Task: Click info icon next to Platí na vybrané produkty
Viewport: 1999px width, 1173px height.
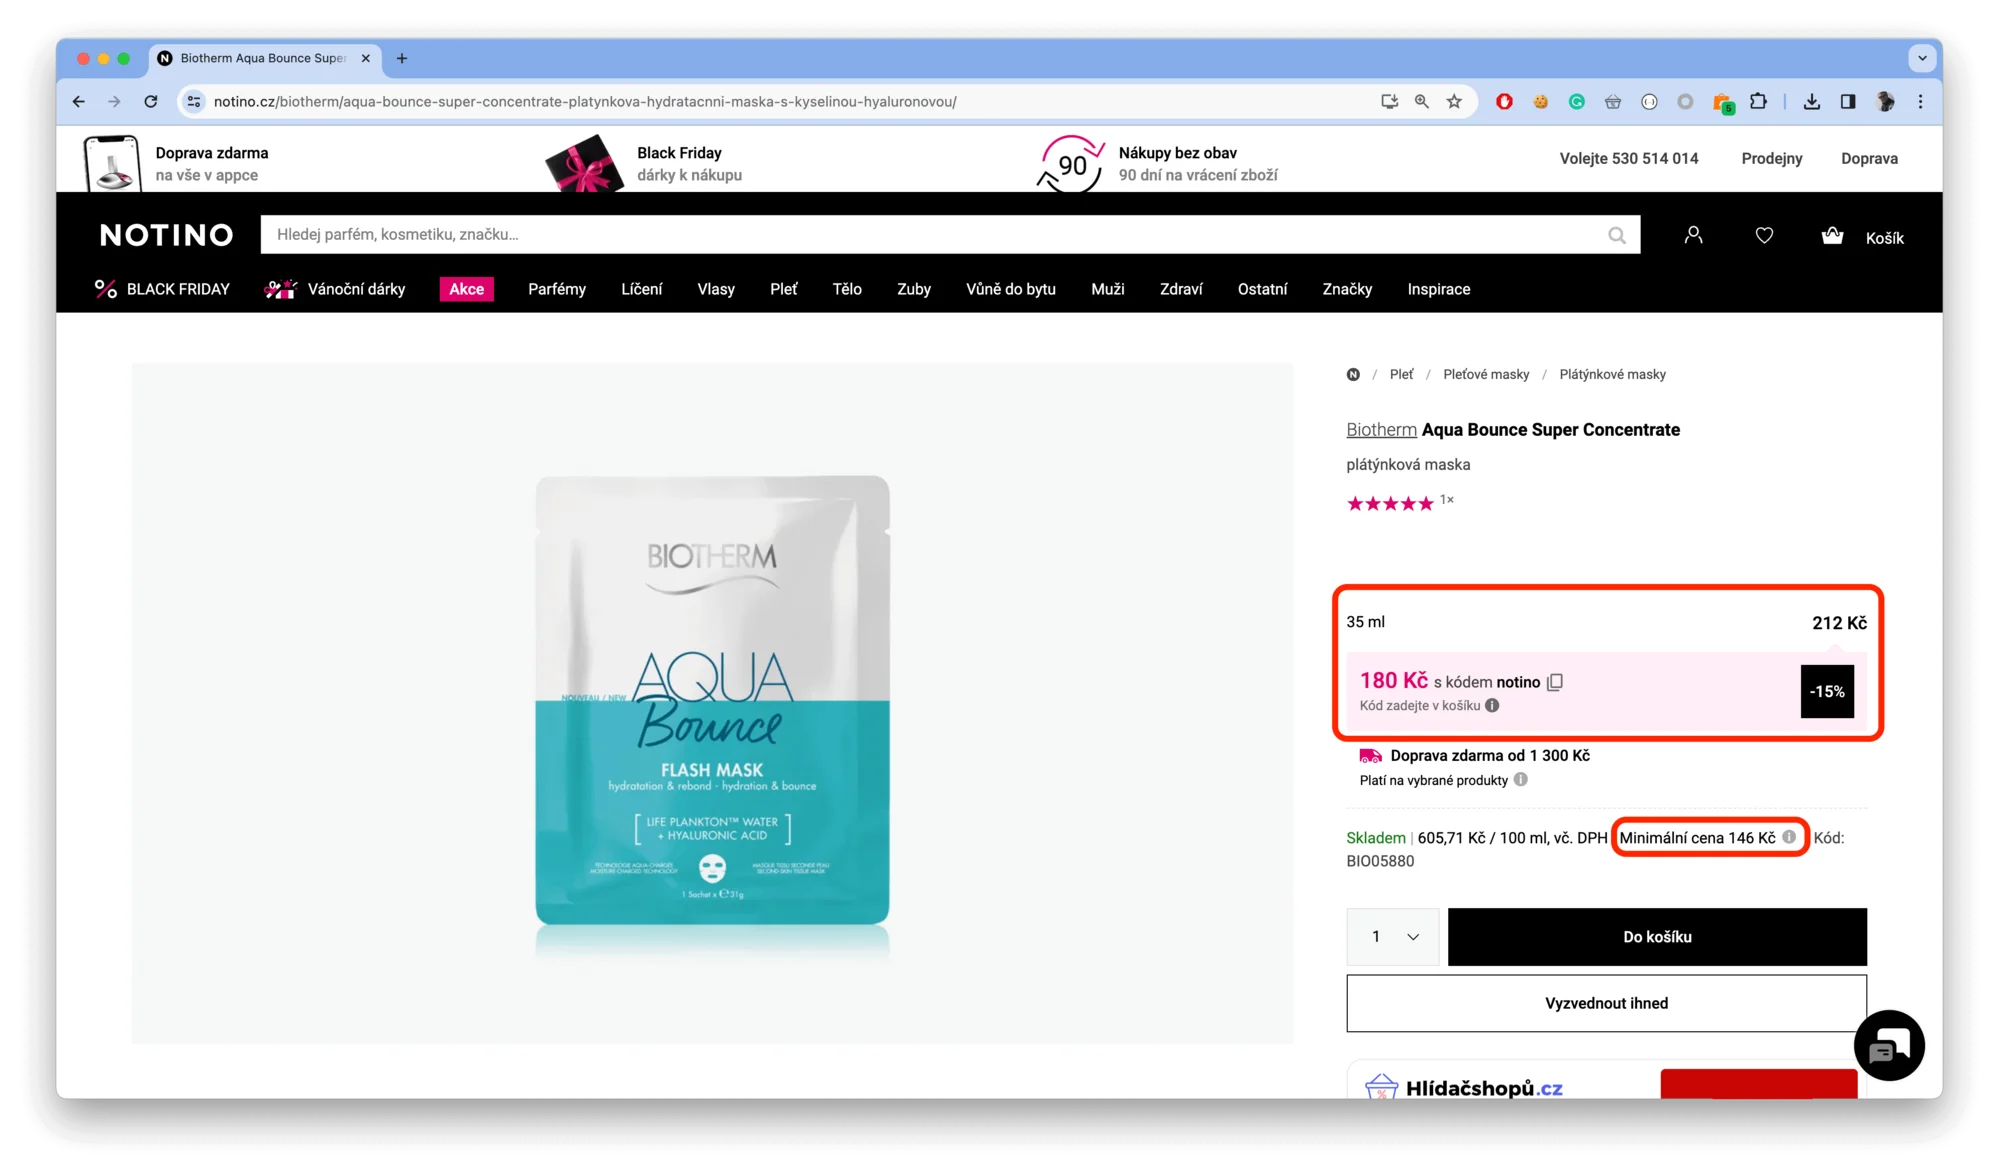Action: pyautogui.click(x=1520, y=780)
